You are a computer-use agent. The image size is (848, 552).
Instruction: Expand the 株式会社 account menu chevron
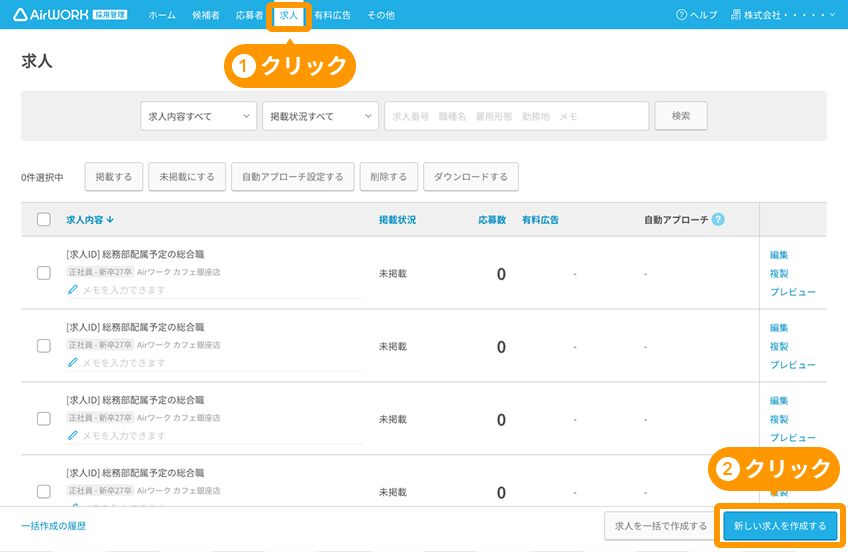pos(832,15)
